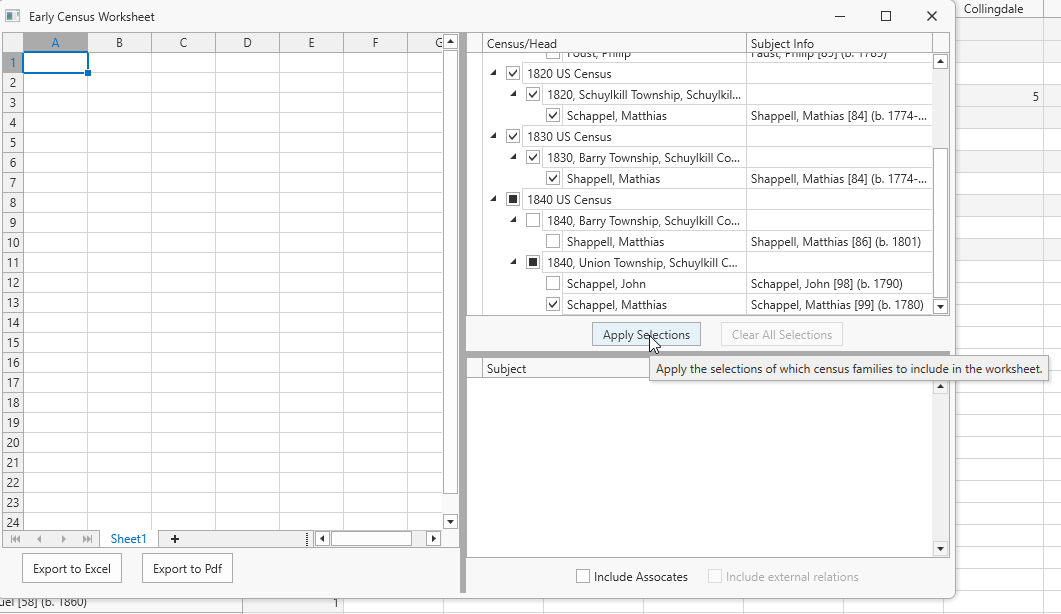1061x614 pixels.
Task: Check the Schappel, John checkbox
Action: click(553, 284)
